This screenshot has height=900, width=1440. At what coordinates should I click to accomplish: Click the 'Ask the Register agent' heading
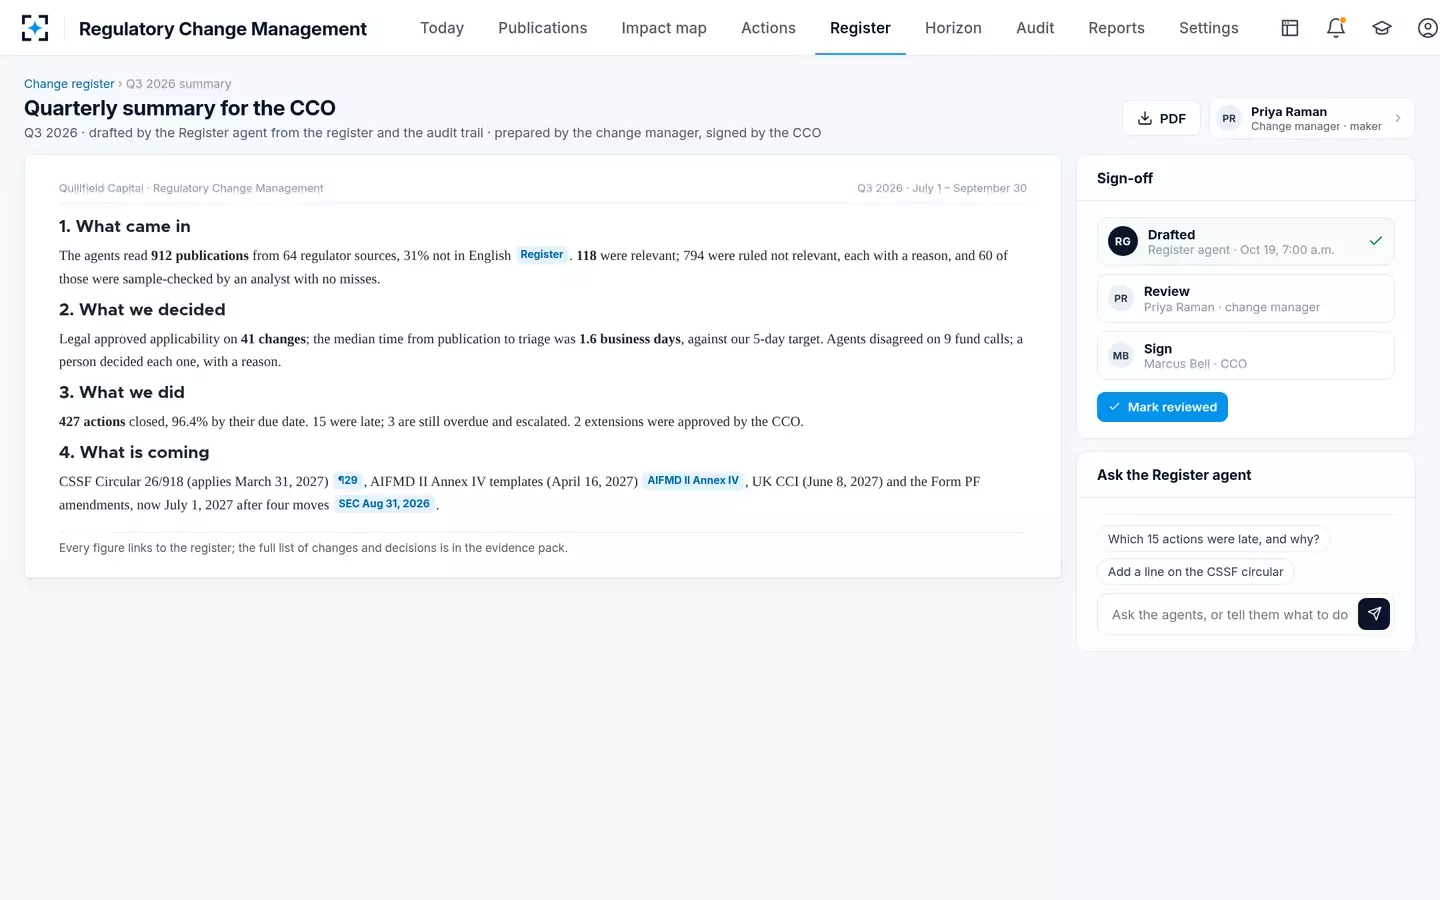point(1174,475)
